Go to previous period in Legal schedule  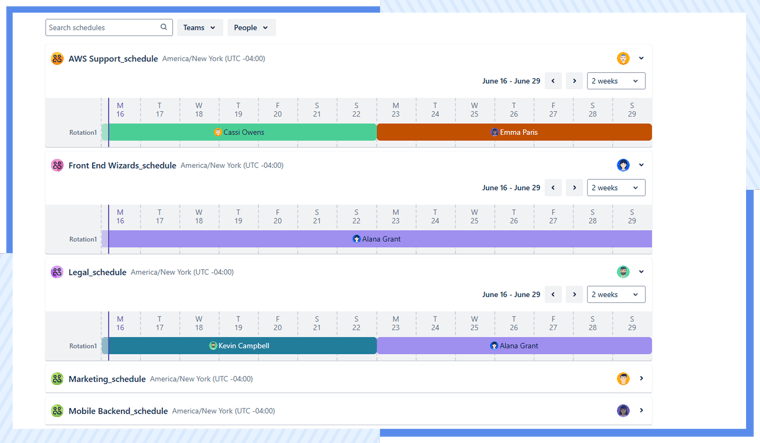(x=553, y=294)
